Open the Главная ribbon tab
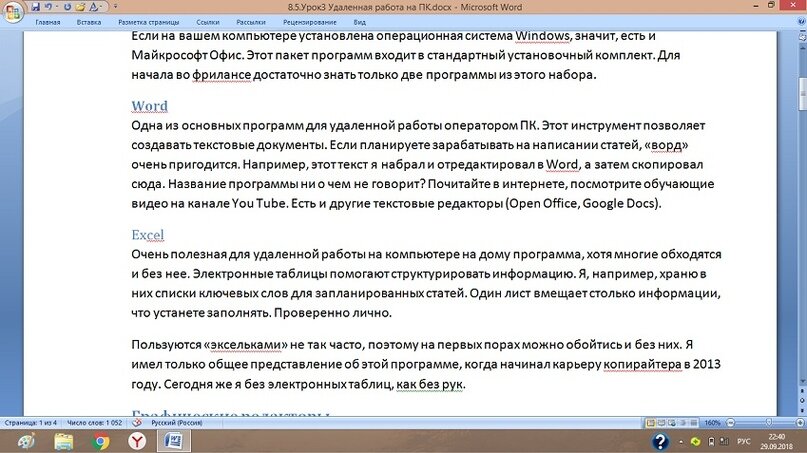Viewport: 807px width, 453px height. pos(48,22)
